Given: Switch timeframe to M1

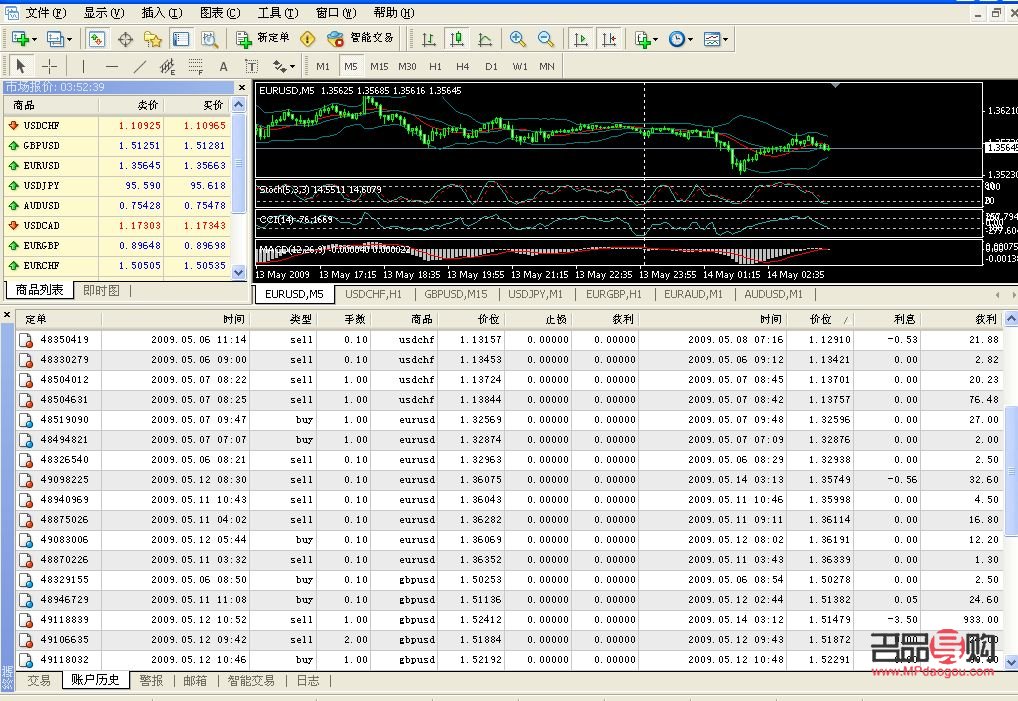Looking at the screenshot, I should [x=323, y=66].
